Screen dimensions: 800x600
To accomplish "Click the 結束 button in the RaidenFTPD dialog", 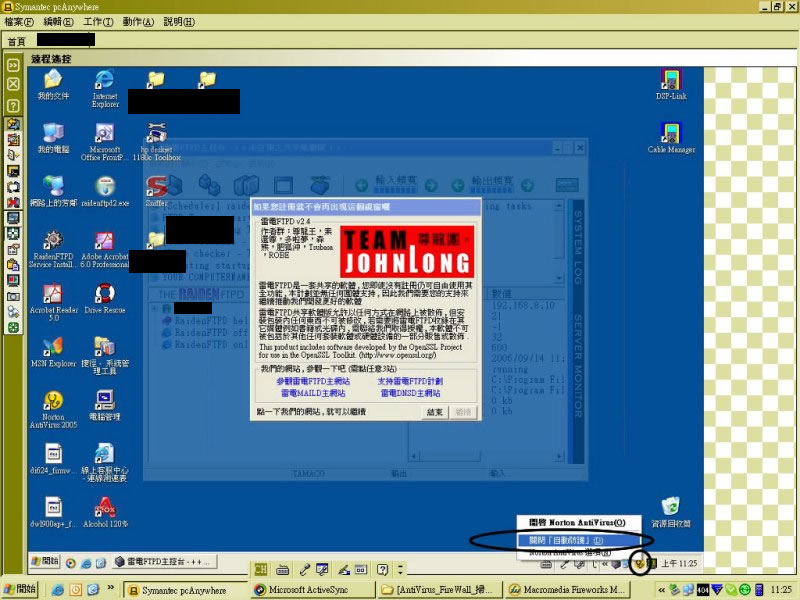I will pos(435,412).
